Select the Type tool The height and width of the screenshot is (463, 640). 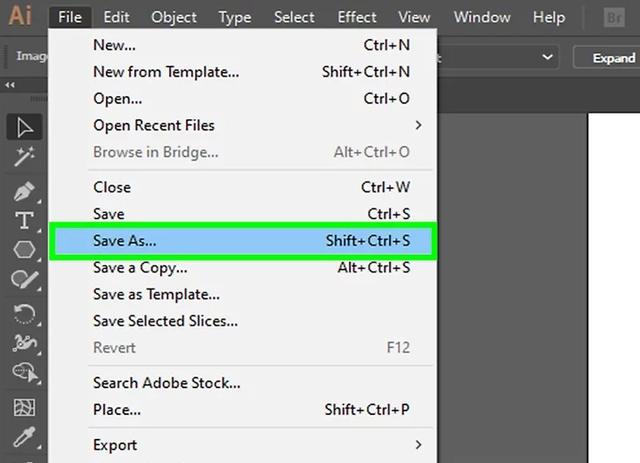pos(24,220)
